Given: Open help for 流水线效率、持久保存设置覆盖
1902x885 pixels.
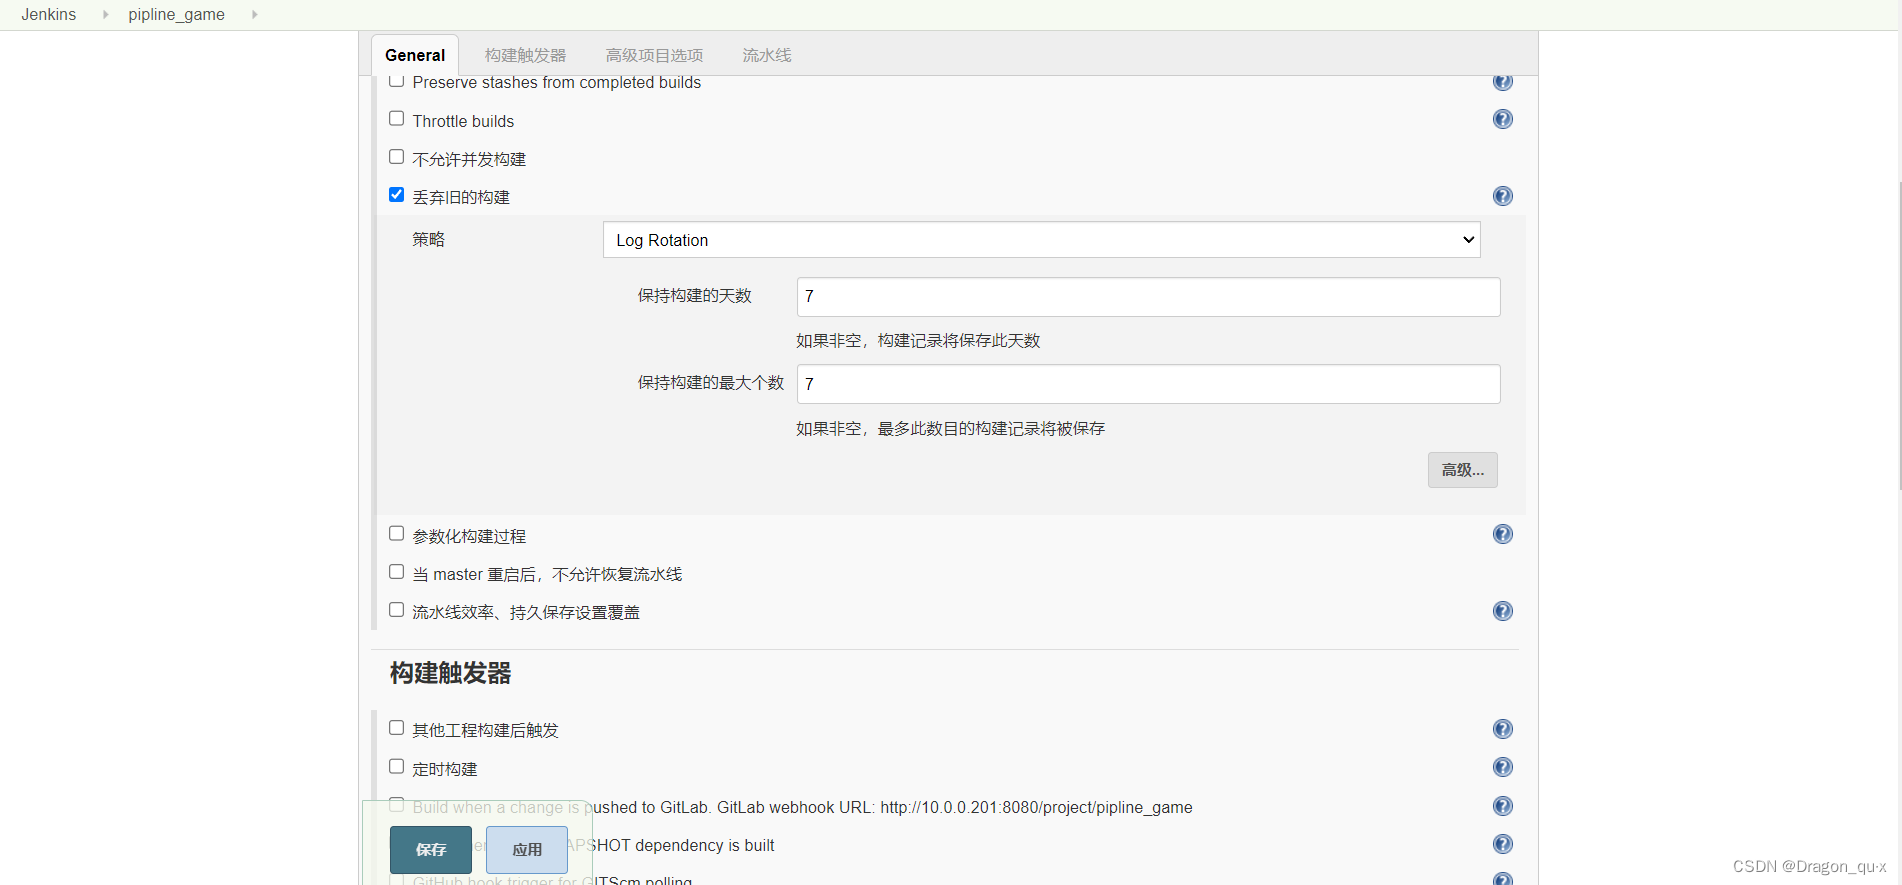Looking at the screenshot, I should tap(1502, 611).
